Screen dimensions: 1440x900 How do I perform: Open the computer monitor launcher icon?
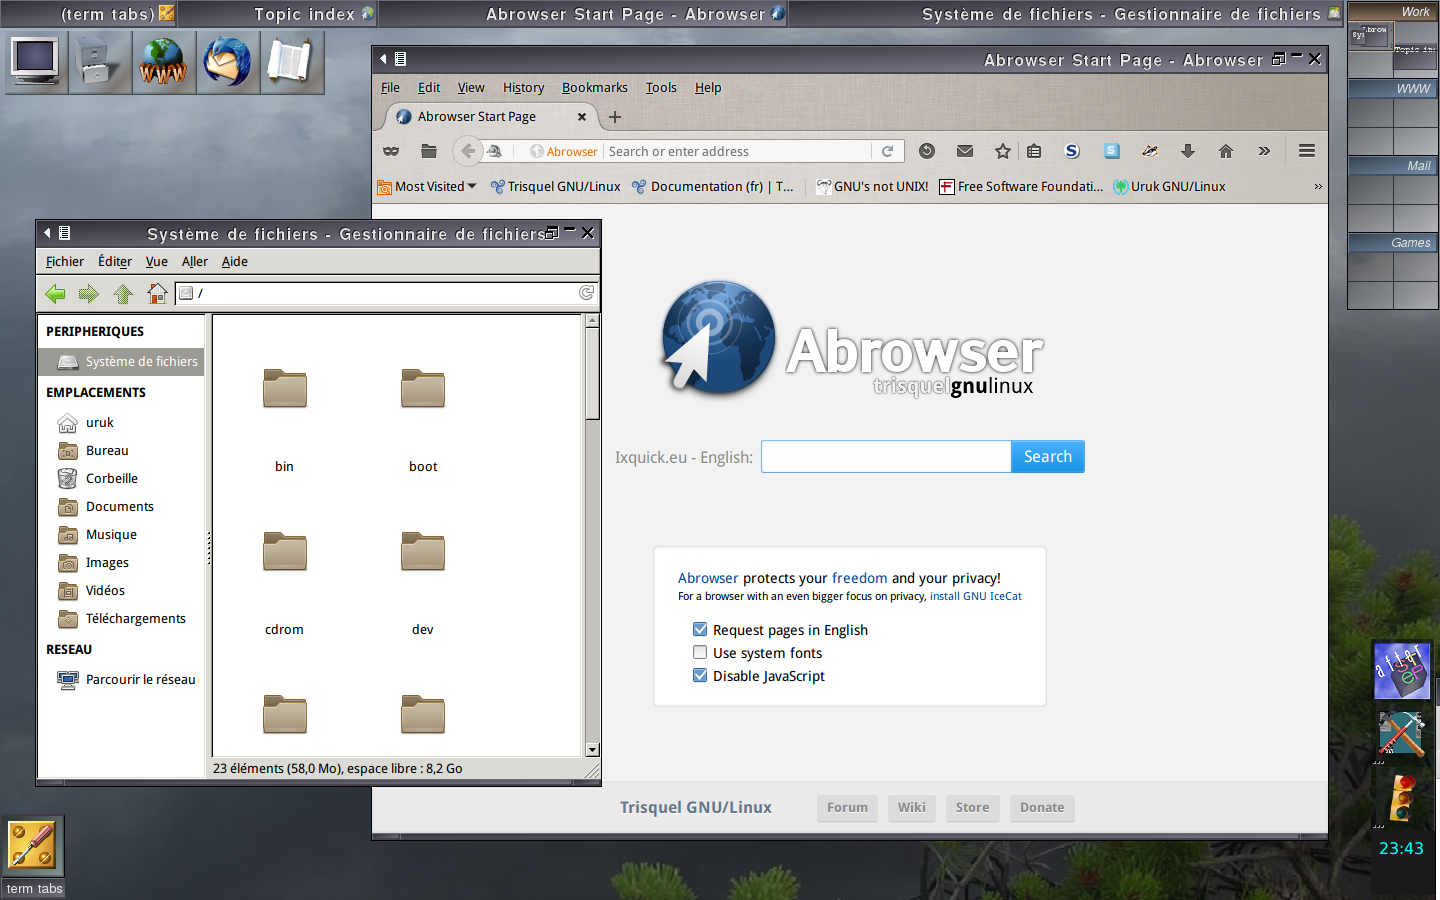point(36,62)
